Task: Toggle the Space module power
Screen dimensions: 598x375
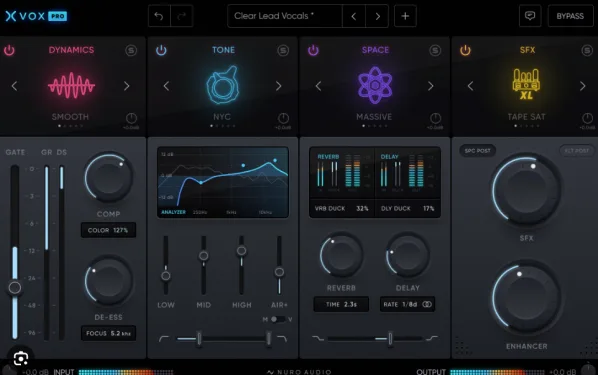Action: point(313,50)
